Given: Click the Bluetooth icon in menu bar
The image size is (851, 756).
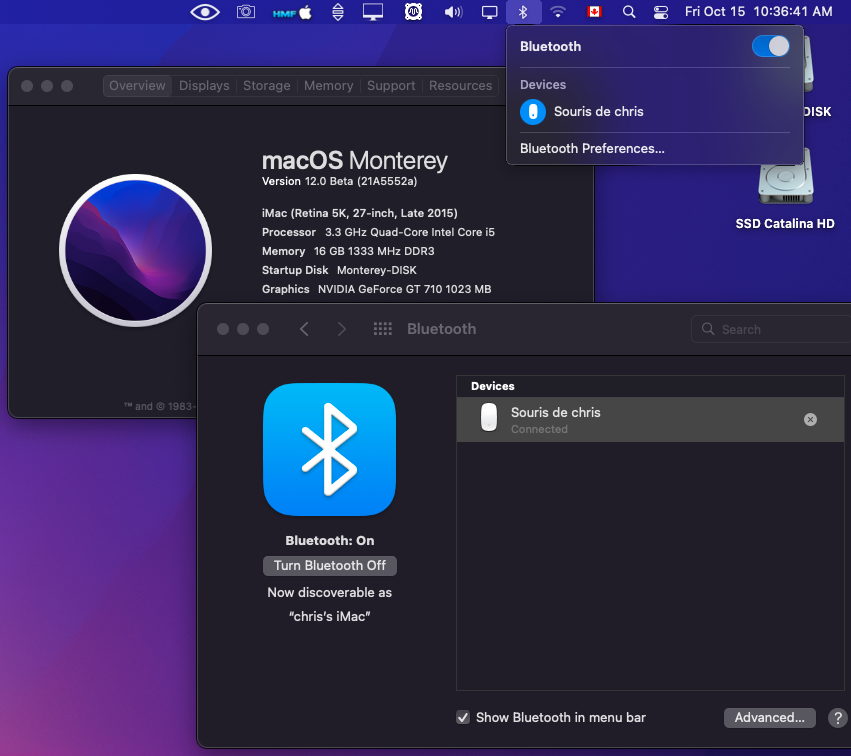Looking at the screenshot, I should pos(523,12).
